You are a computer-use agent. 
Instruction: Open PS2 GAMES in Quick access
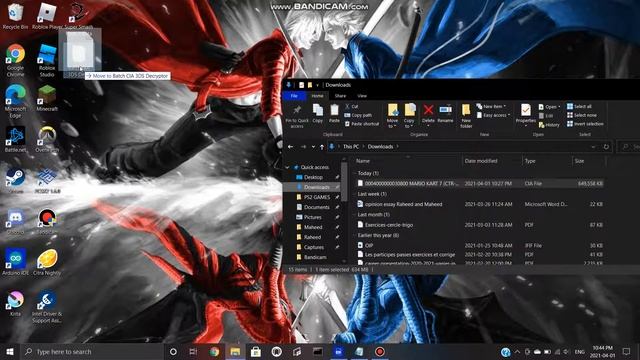coord(317,197)
